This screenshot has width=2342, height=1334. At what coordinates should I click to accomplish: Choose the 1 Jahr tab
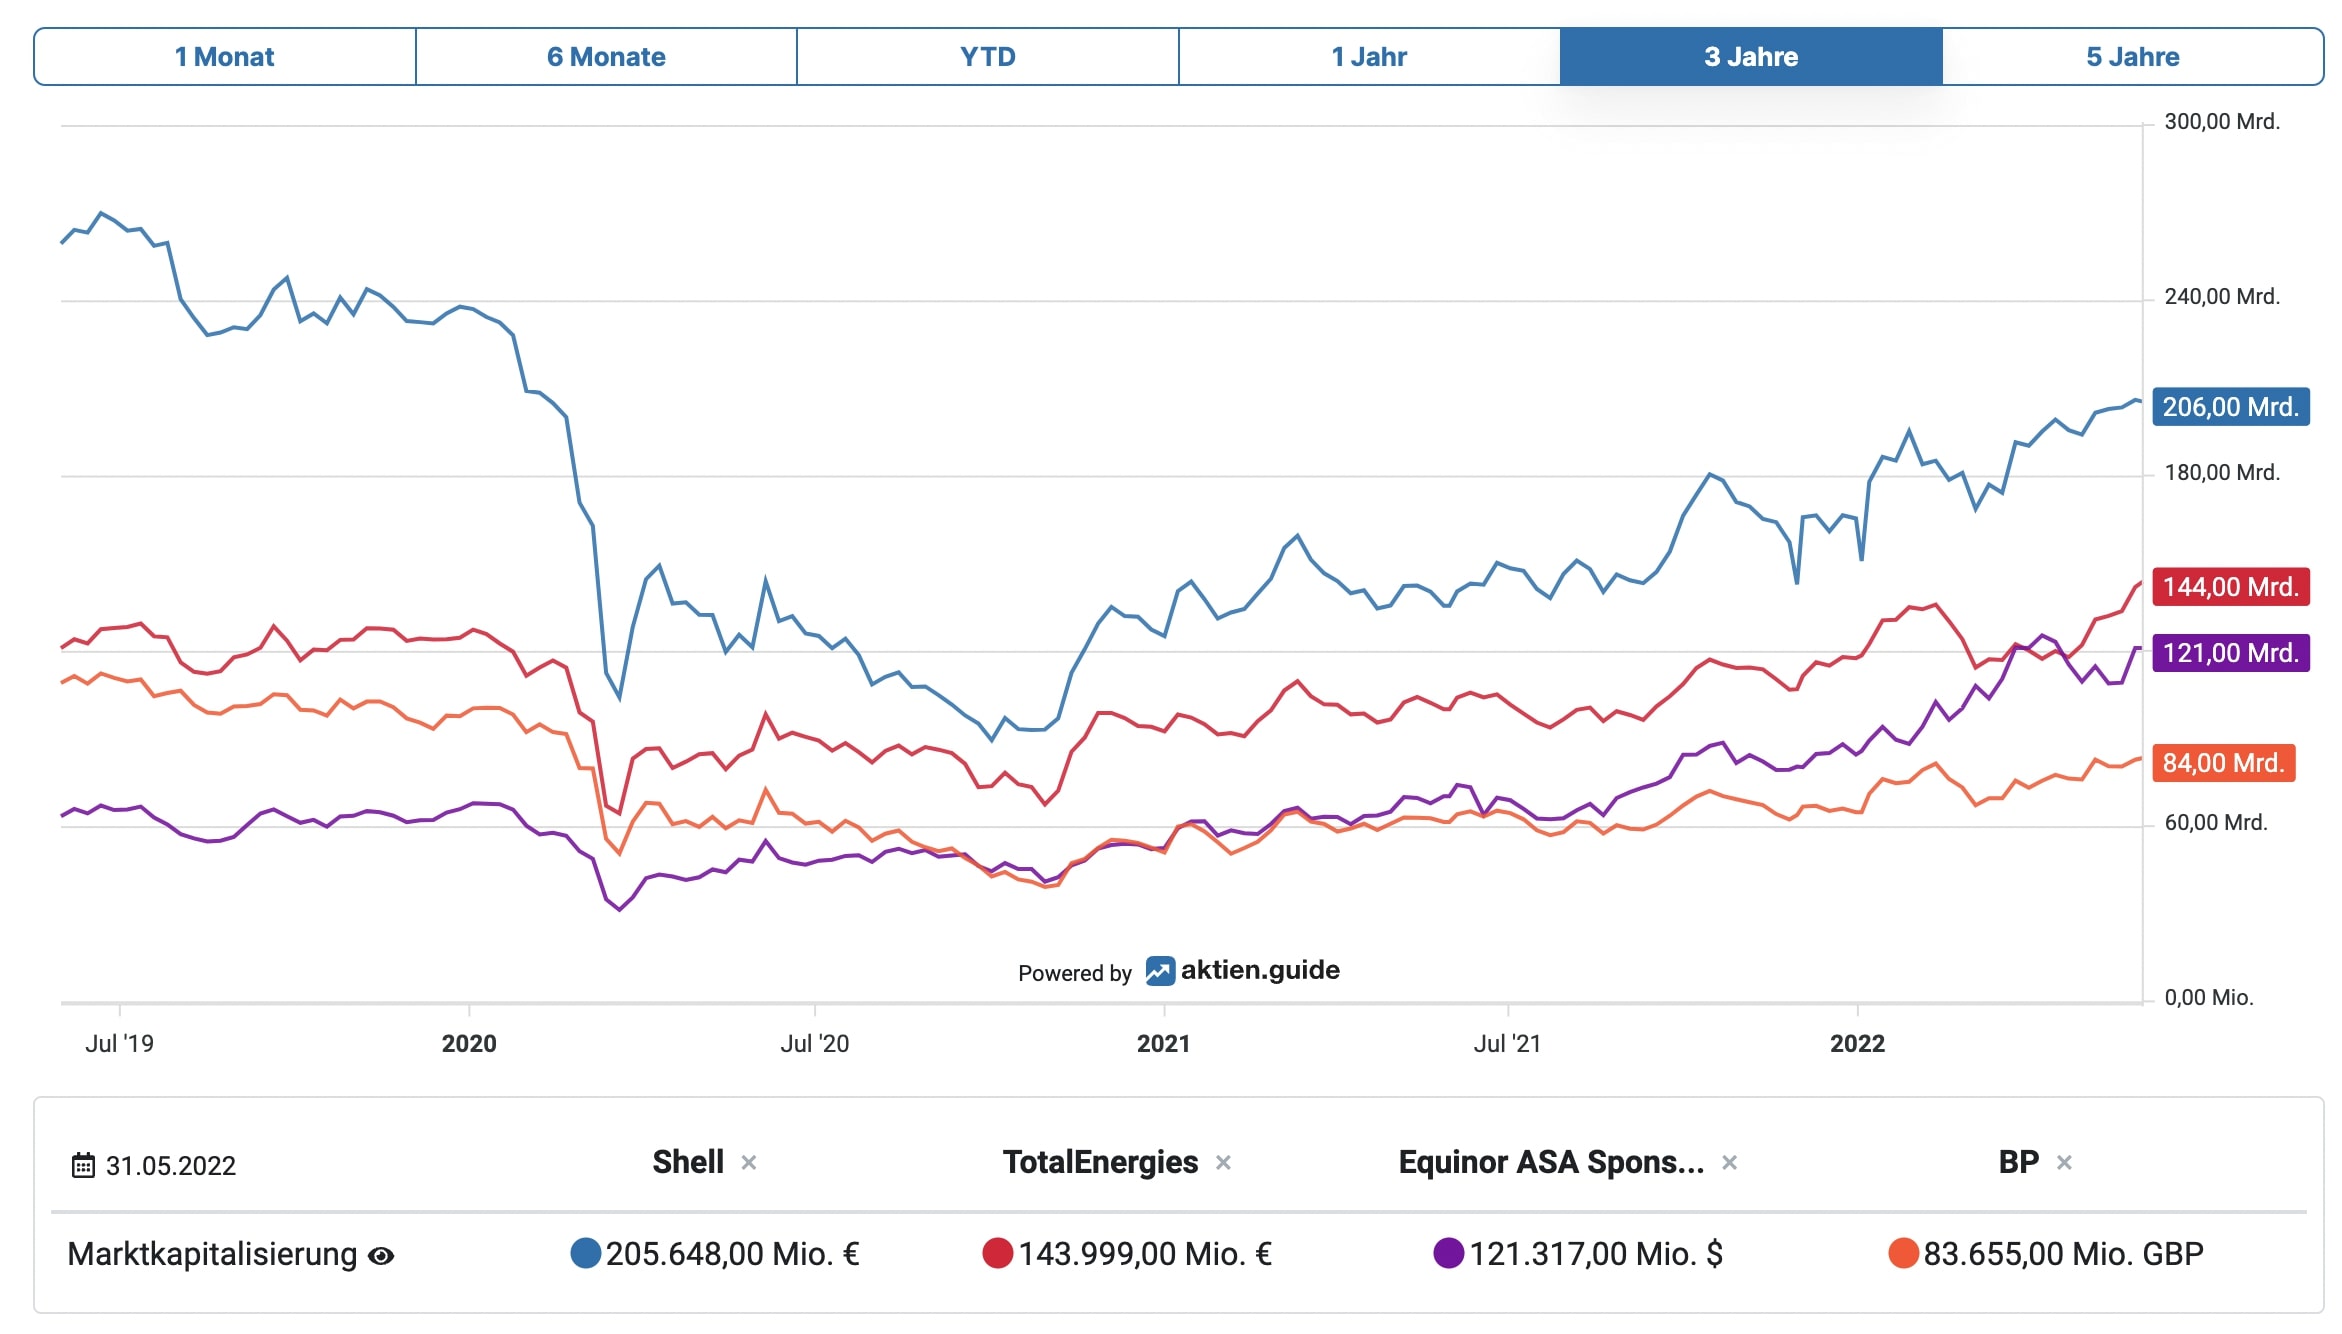(x=1369, y=57)
